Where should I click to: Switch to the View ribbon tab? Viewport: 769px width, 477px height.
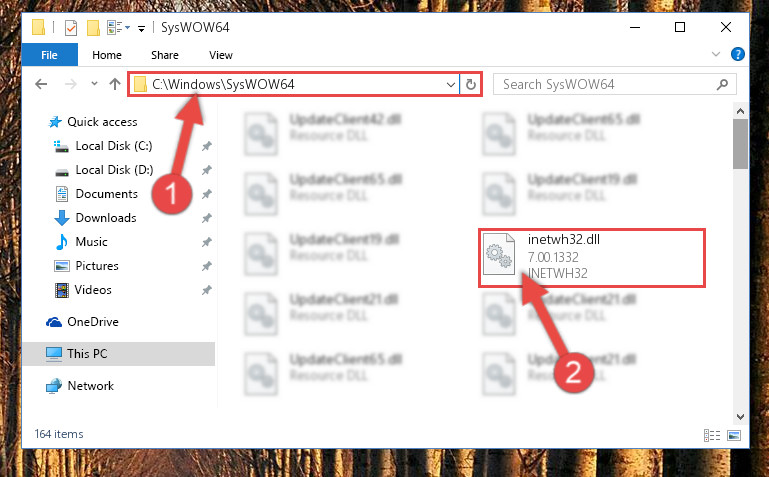click(221, 55)
